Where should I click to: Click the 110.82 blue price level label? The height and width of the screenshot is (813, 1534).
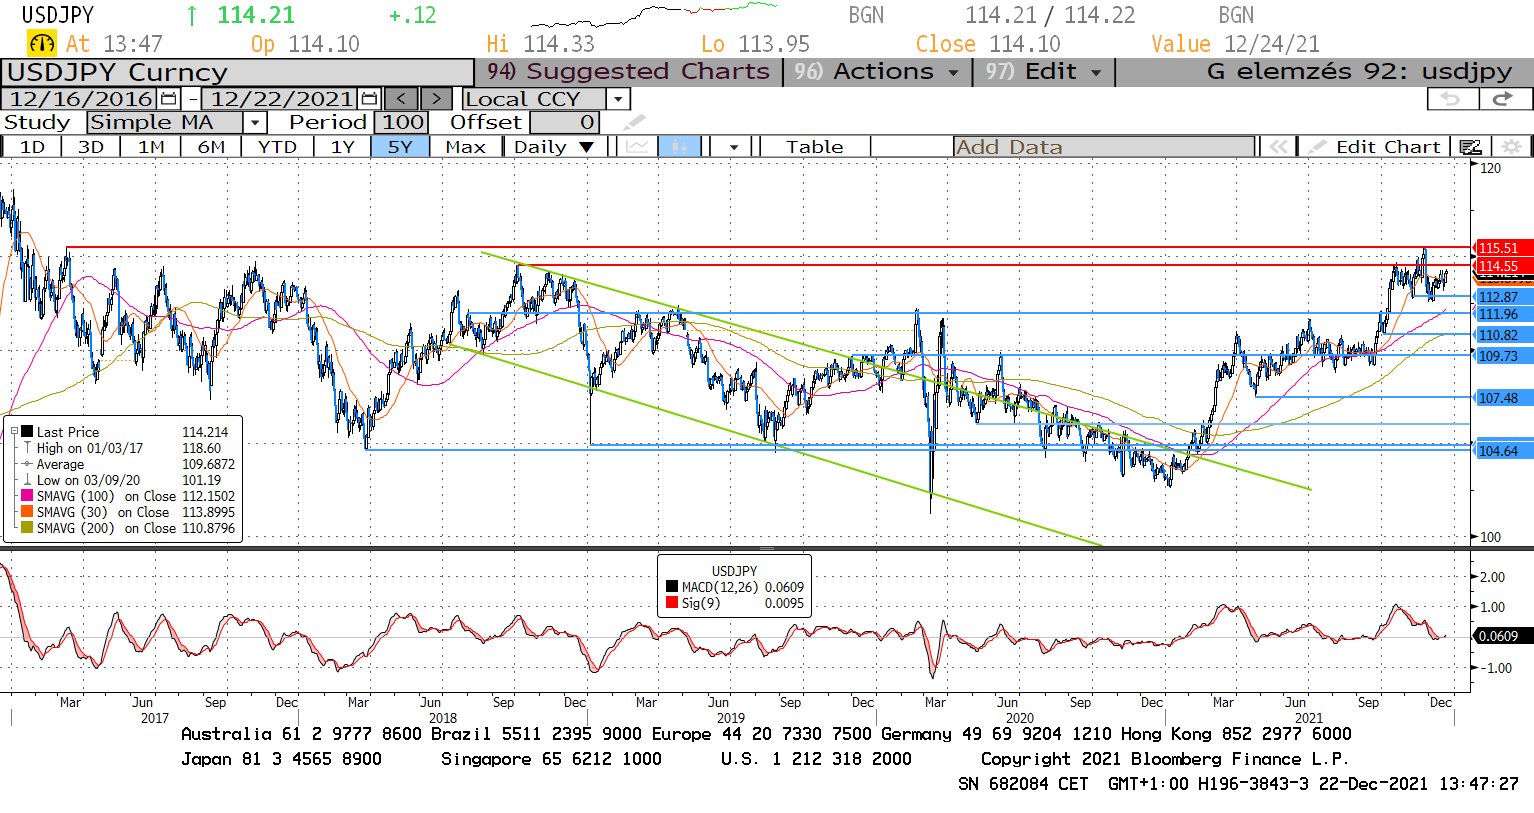click(x=1504, y=335)
